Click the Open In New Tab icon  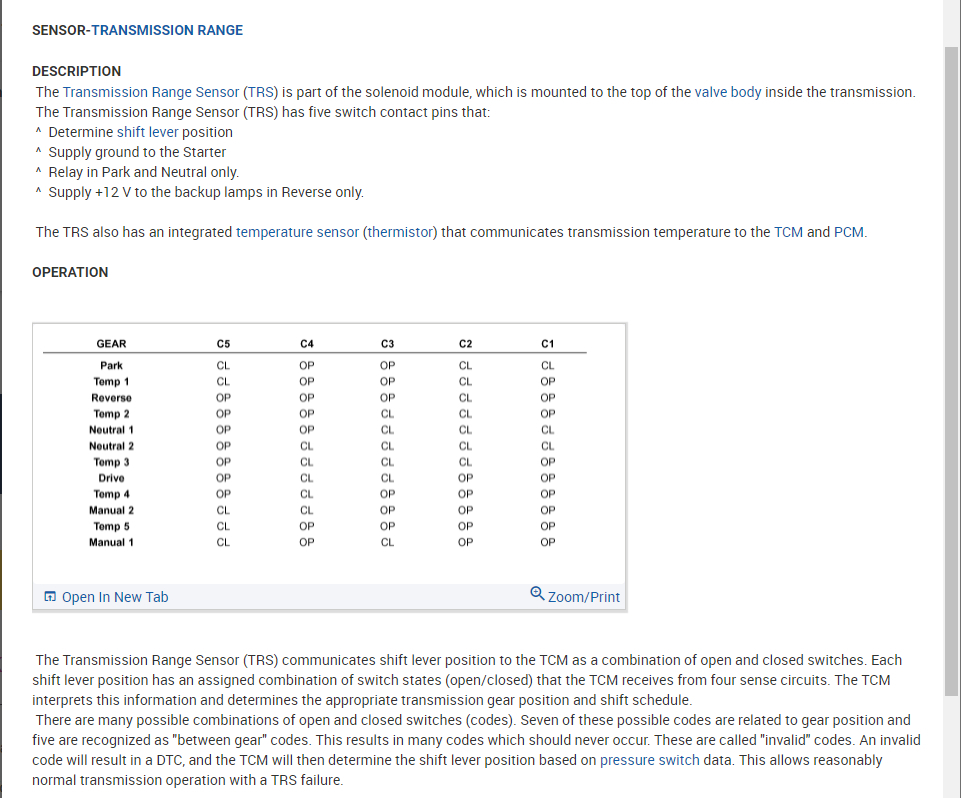tap(50, 597)
